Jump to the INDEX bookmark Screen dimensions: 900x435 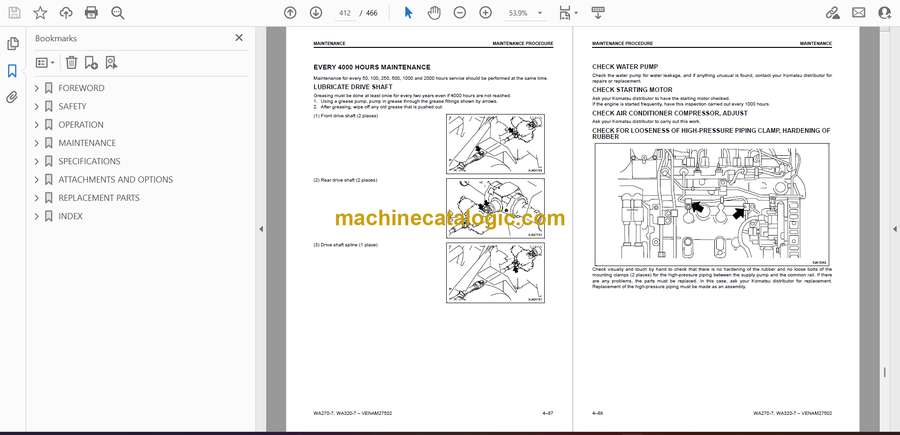(70, 216)
